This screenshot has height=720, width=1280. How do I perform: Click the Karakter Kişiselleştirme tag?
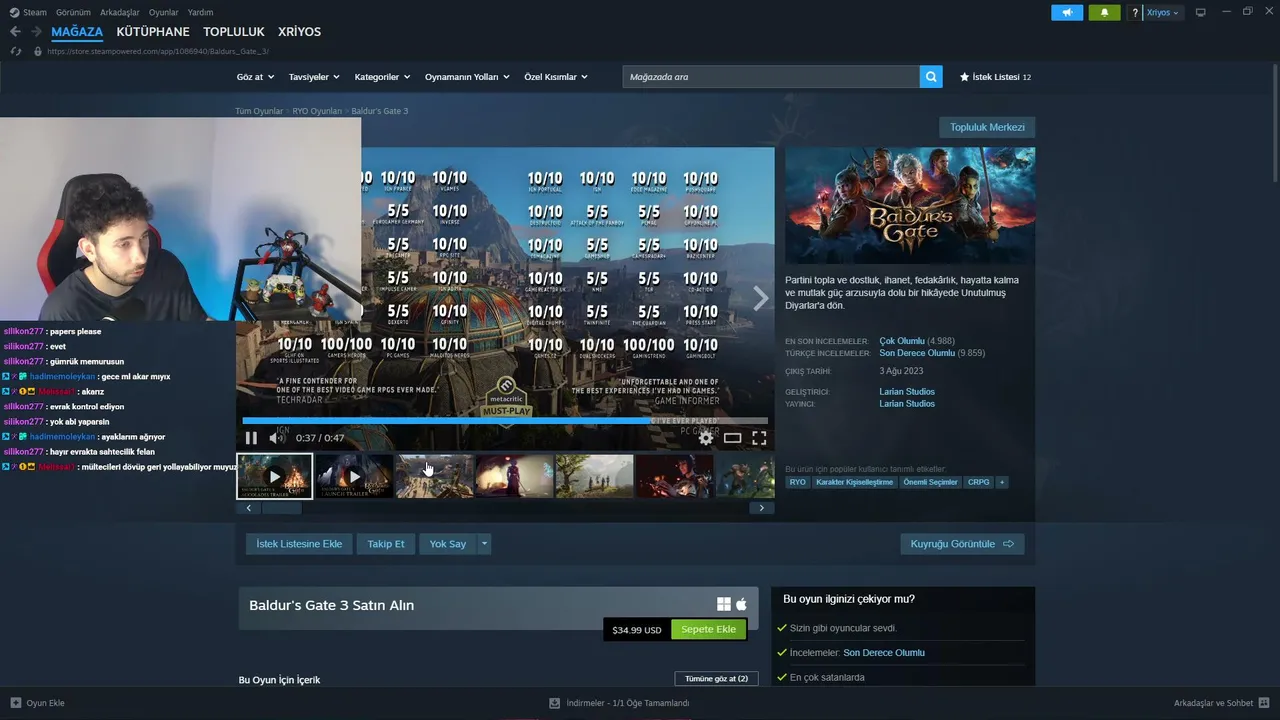tap(855, 482)
